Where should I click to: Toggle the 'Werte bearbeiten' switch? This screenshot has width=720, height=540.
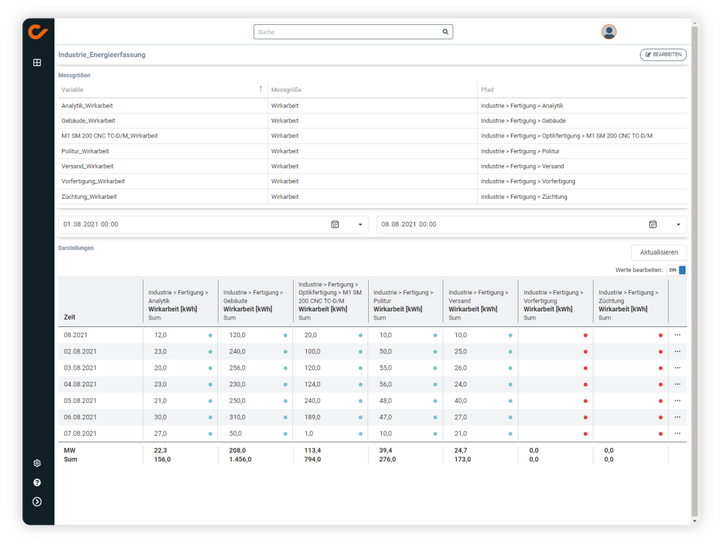(677, 270)
